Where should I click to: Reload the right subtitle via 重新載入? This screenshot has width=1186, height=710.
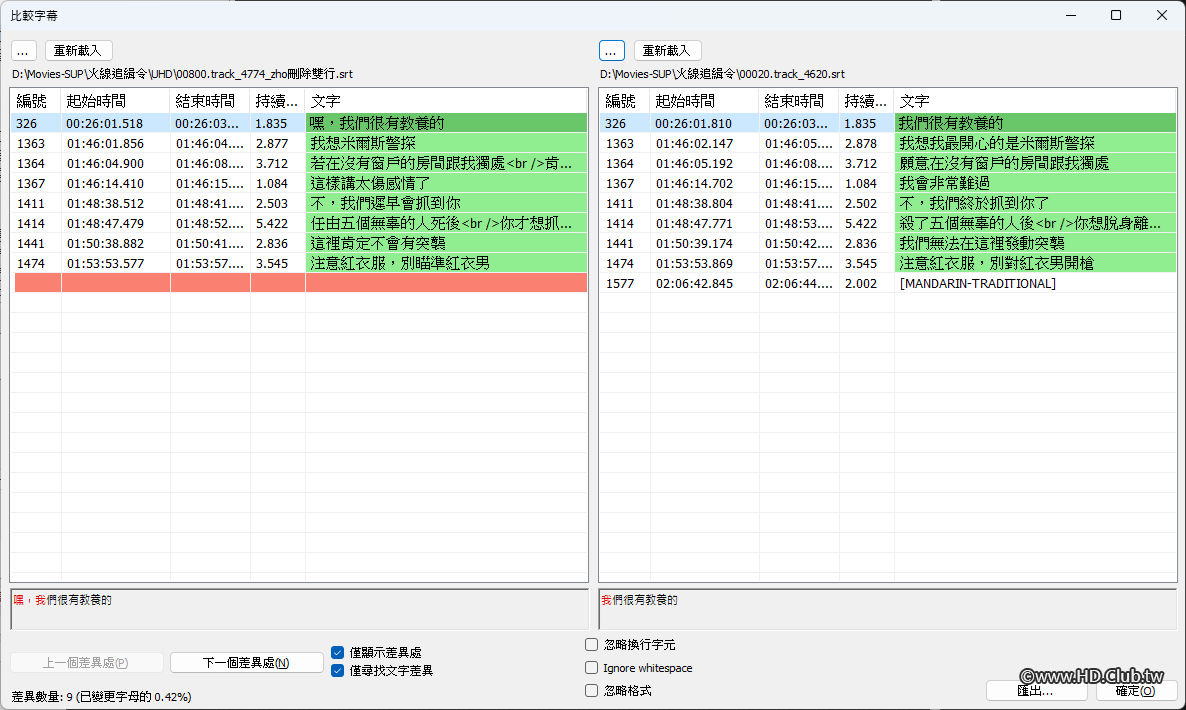[667, 50]
